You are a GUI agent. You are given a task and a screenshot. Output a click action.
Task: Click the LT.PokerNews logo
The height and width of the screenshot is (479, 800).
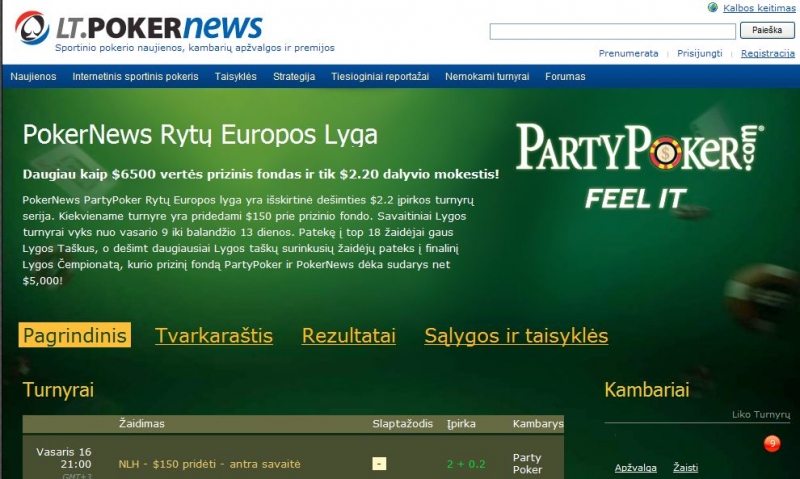click(x=139, y=27)
